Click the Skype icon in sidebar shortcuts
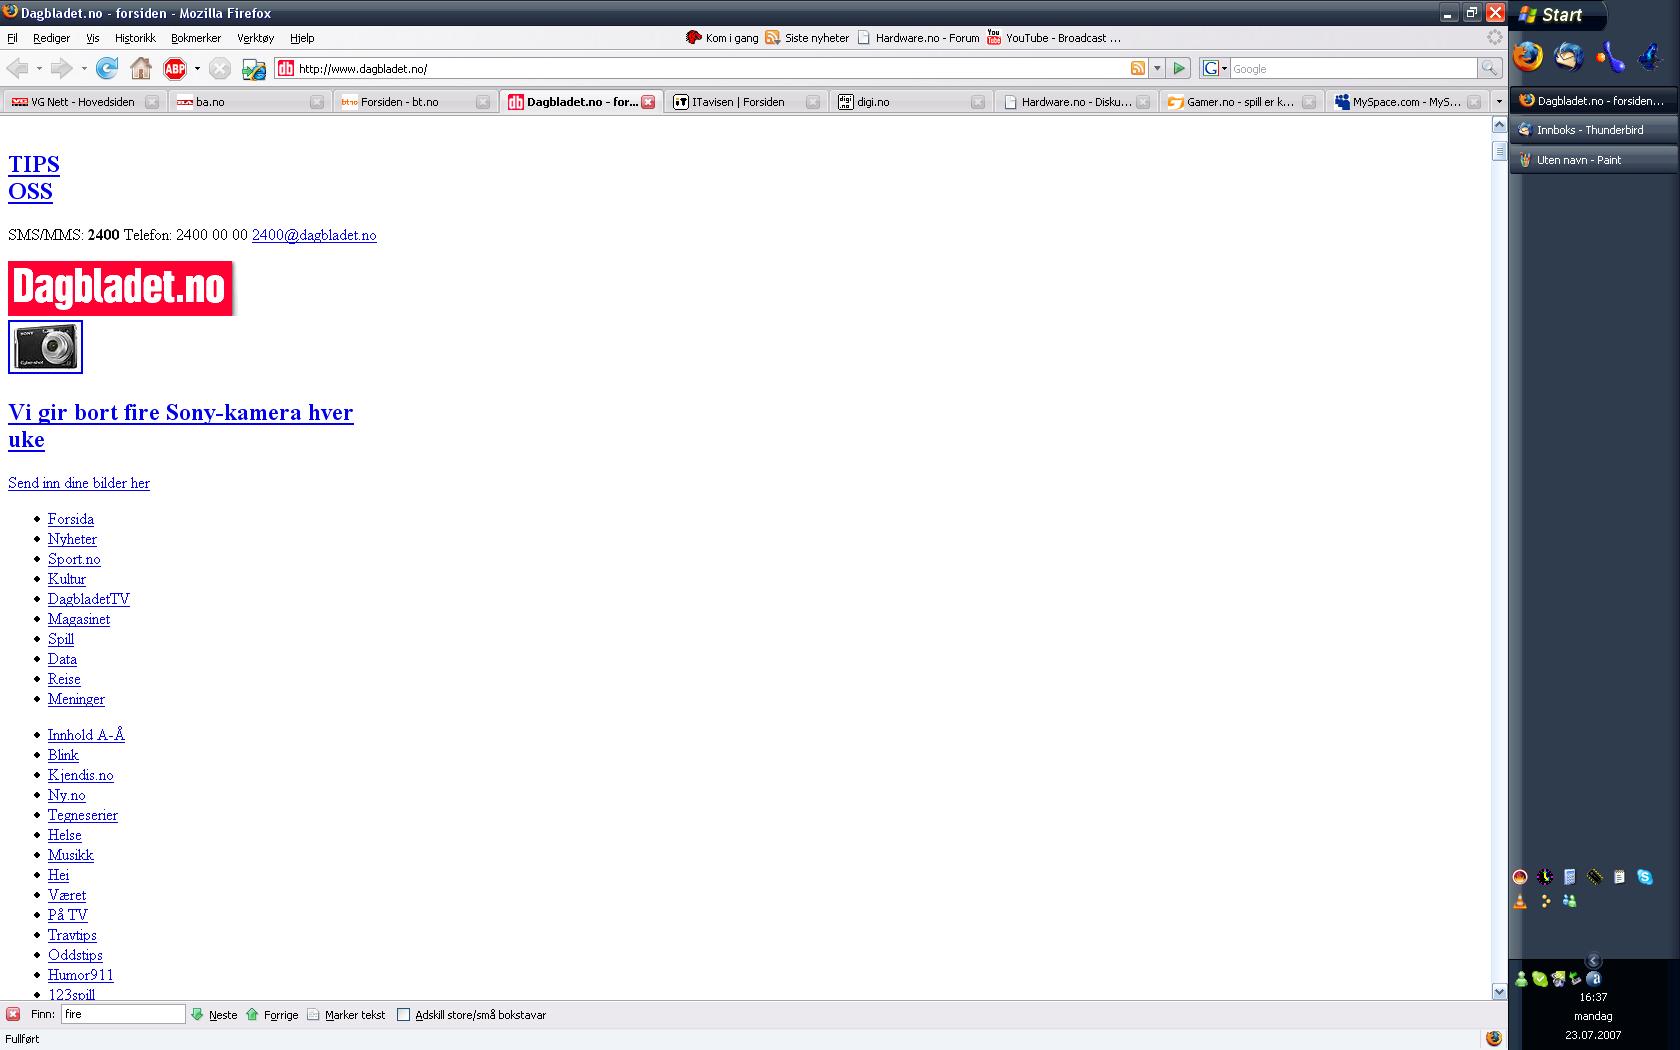This screenshot has height=1050, width=1680. click(1645, 877)
